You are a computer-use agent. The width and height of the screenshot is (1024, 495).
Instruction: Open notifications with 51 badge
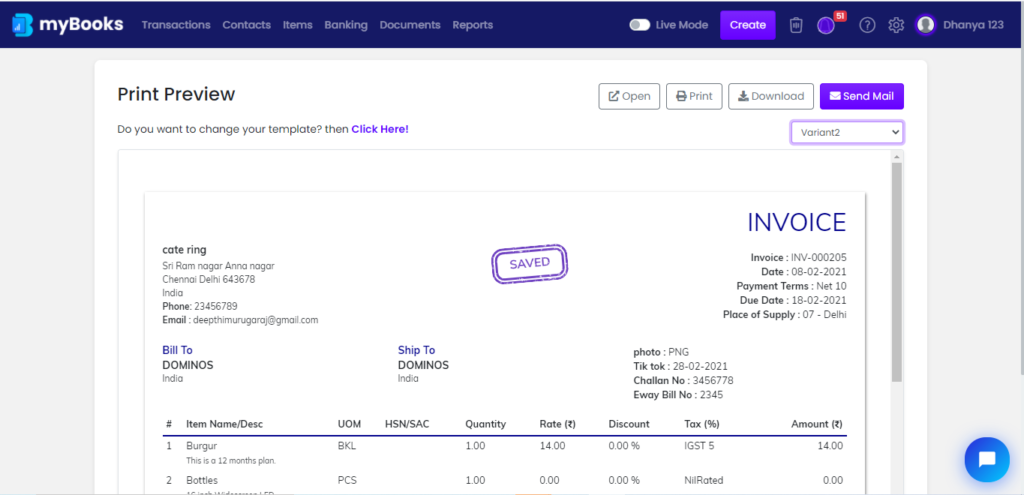click(x=827, y=25)
